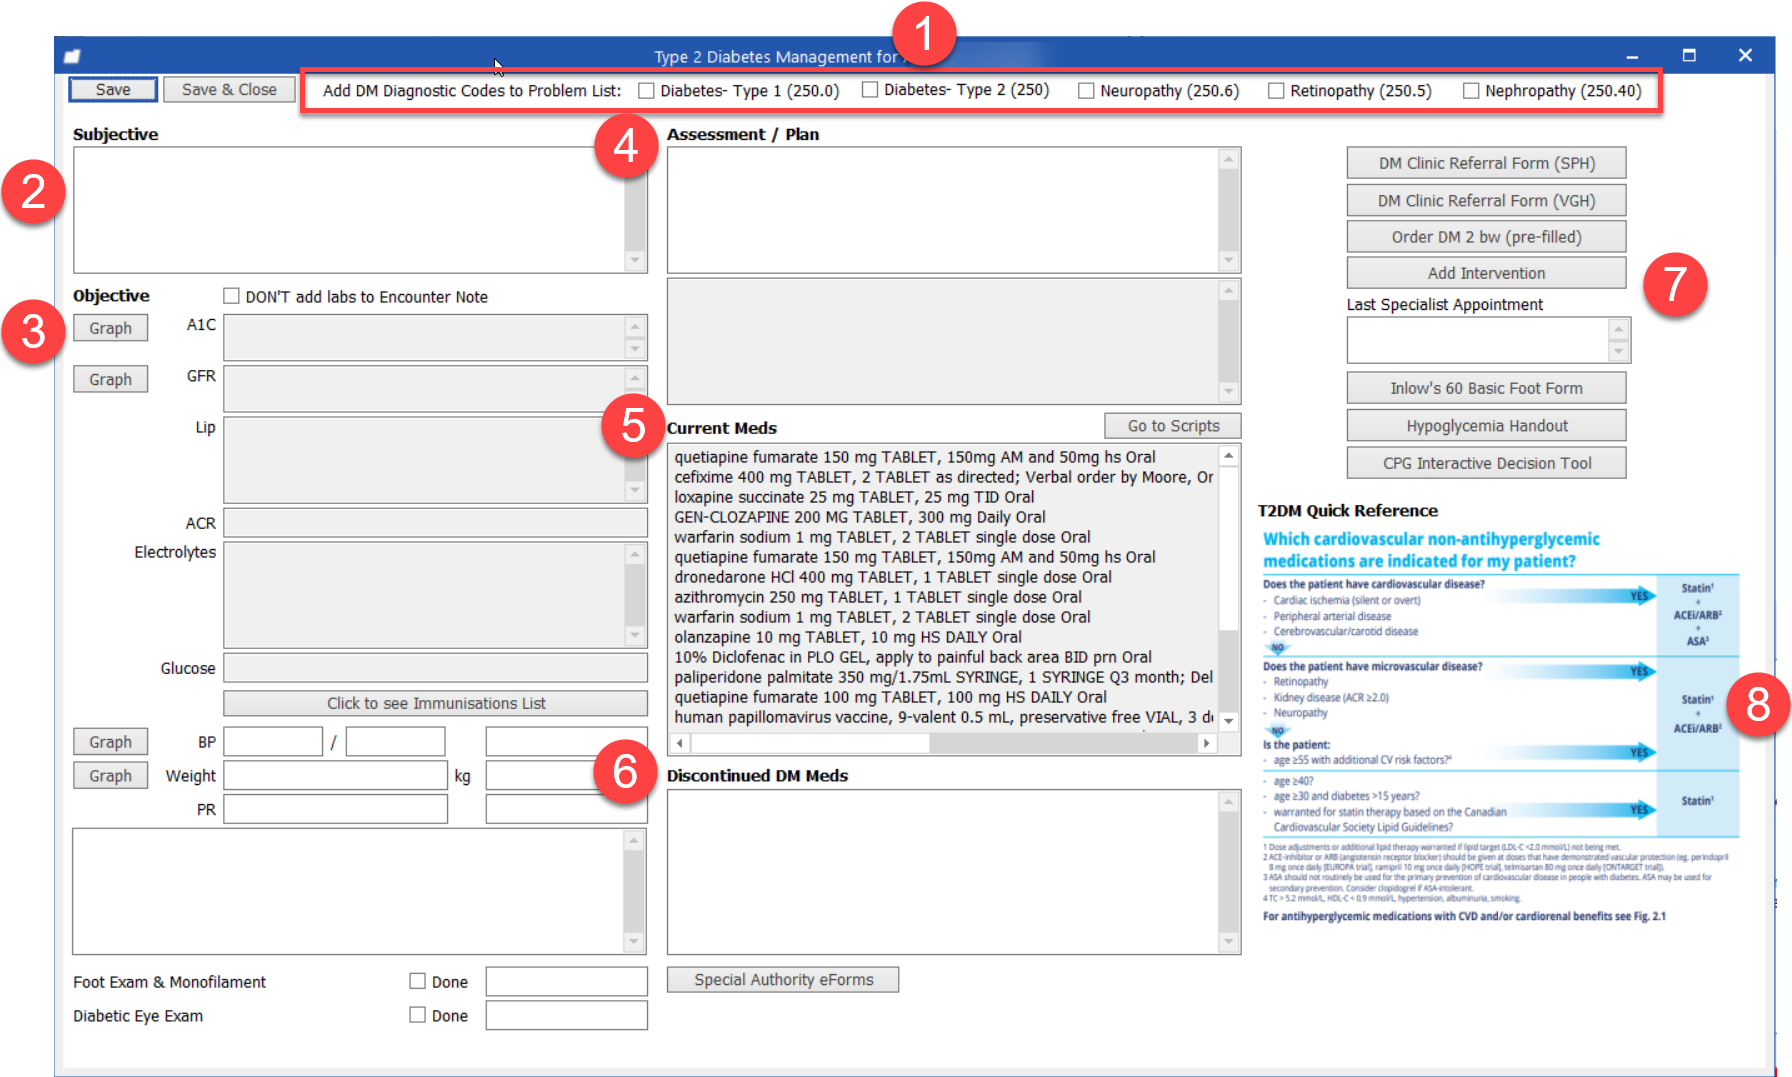Click Save & Close button
This screenshot has width=1792, height=1077.
click(229, 90)
